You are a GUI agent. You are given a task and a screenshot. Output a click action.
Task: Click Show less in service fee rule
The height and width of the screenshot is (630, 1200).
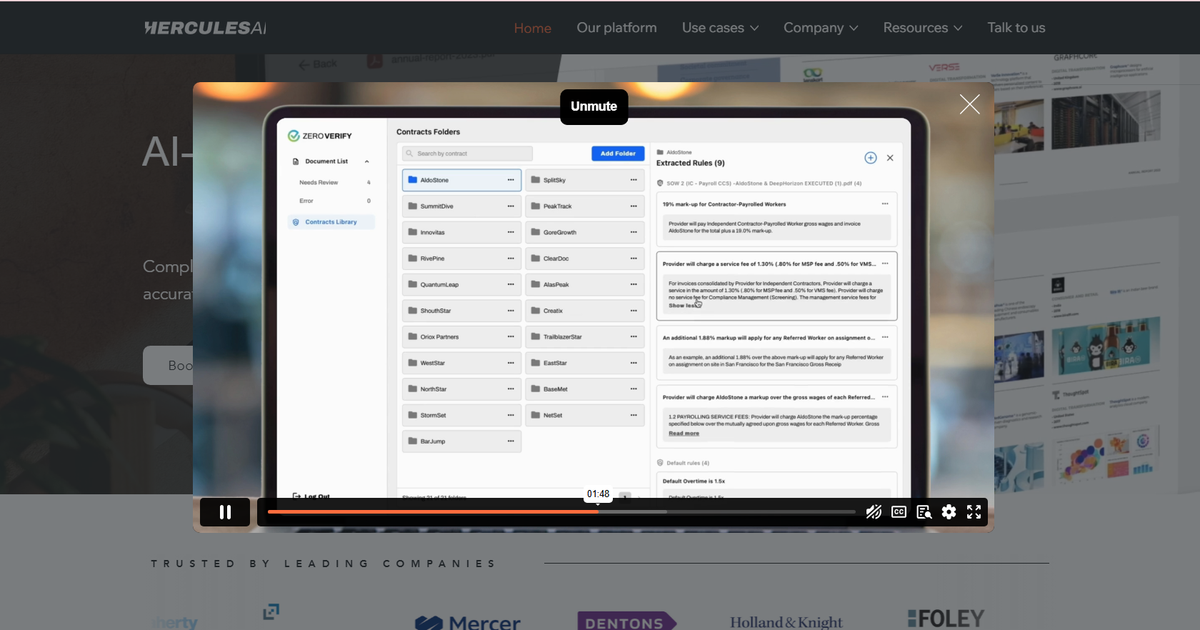(x=684, y=305)
